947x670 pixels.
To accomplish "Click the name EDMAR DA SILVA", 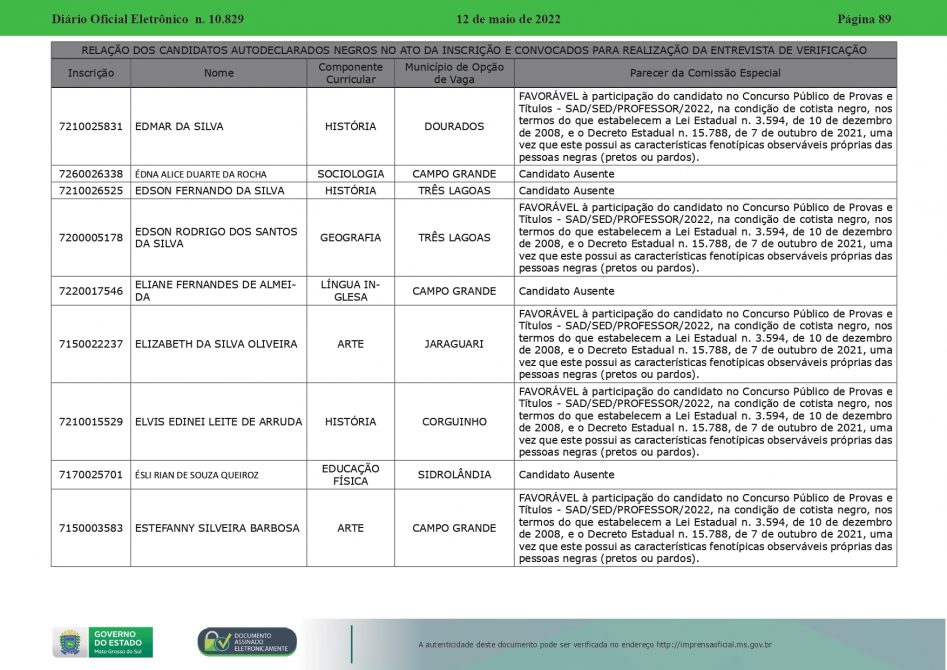I will tap(179, 127).
